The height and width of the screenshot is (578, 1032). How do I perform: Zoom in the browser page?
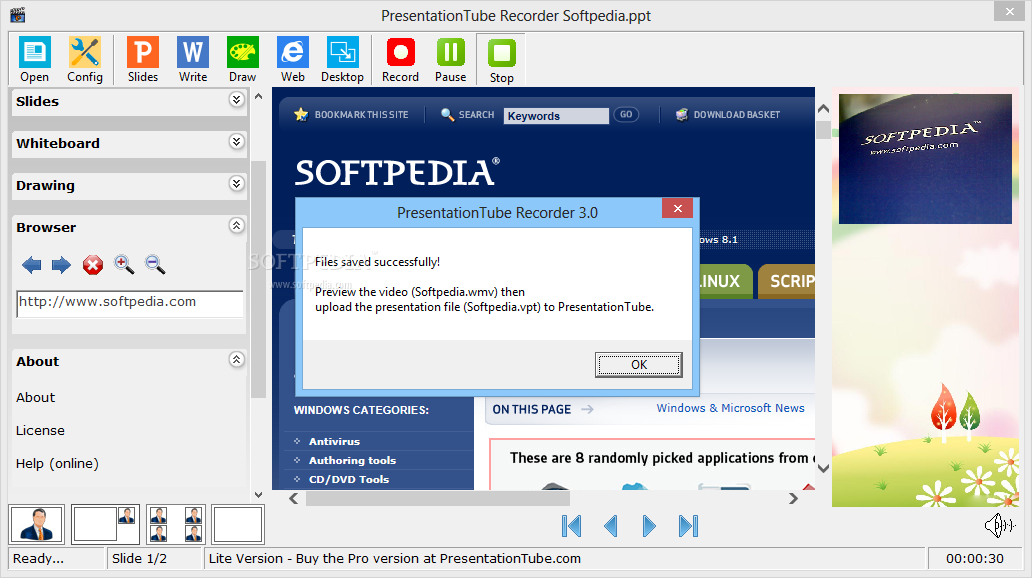pyautogui.click(x=124, y=265)
